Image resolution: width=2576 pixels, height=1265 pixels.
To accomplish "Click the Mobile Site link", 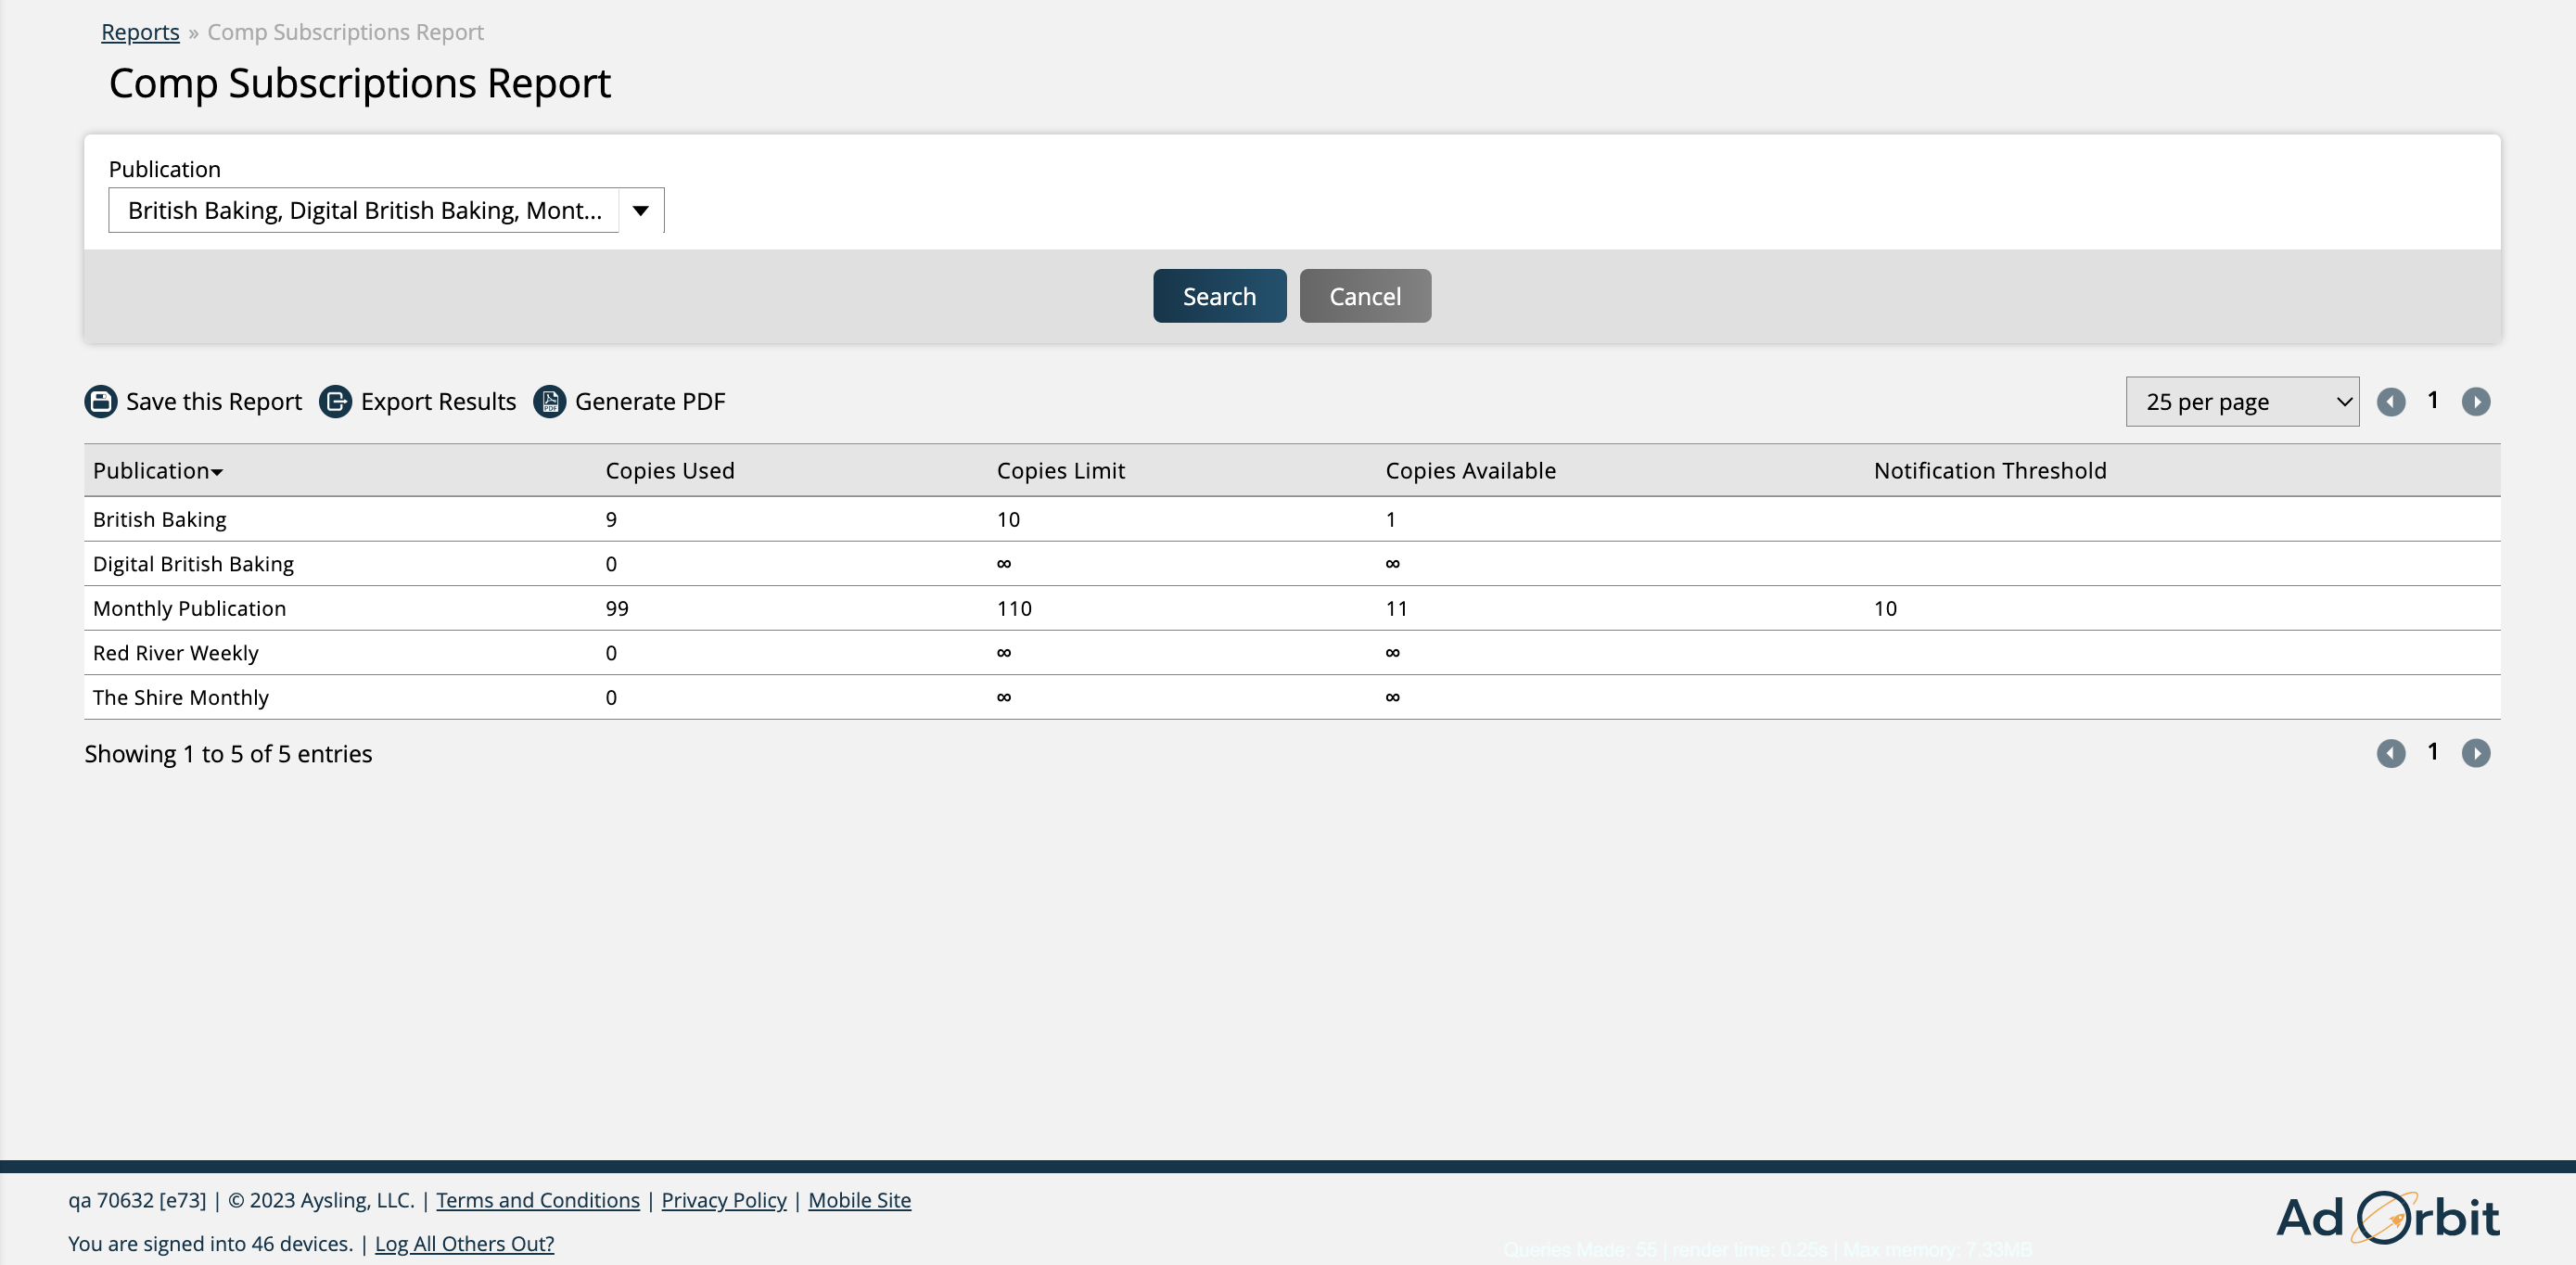I will [x=860, y=1199].
